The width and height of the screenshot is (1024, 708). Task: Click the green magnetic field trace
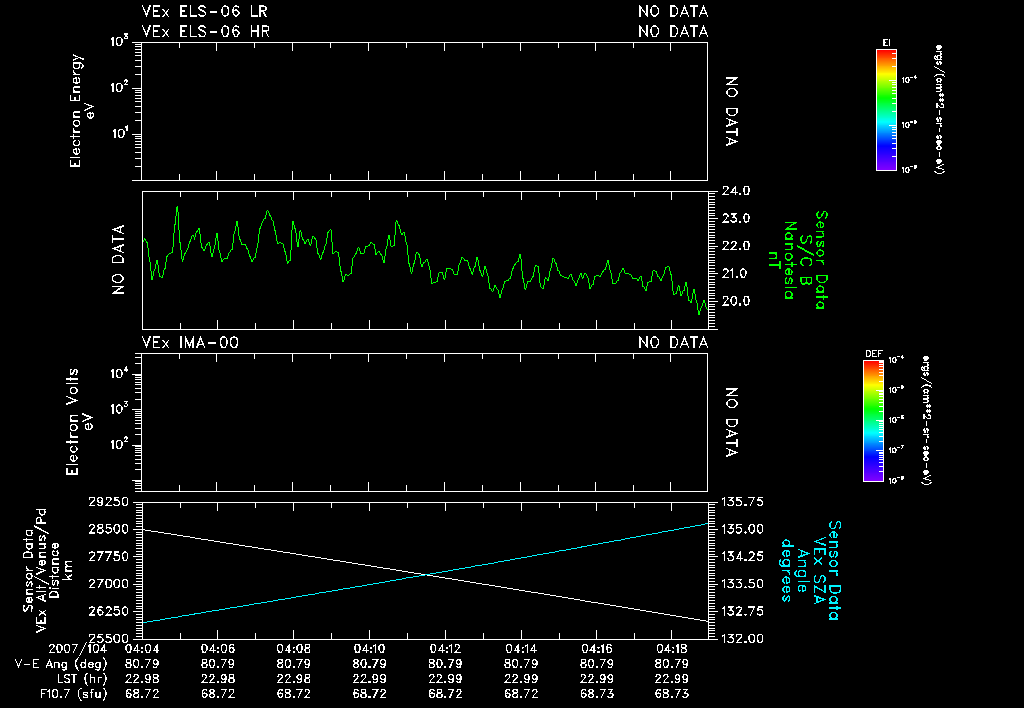[424, 260]
